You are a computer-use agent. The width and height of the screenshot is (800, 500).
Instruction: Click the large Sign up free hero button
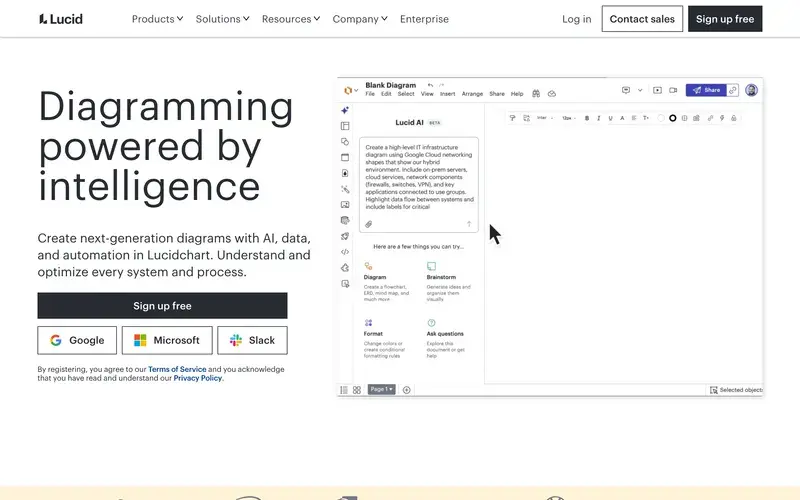[x=162, y=306]
